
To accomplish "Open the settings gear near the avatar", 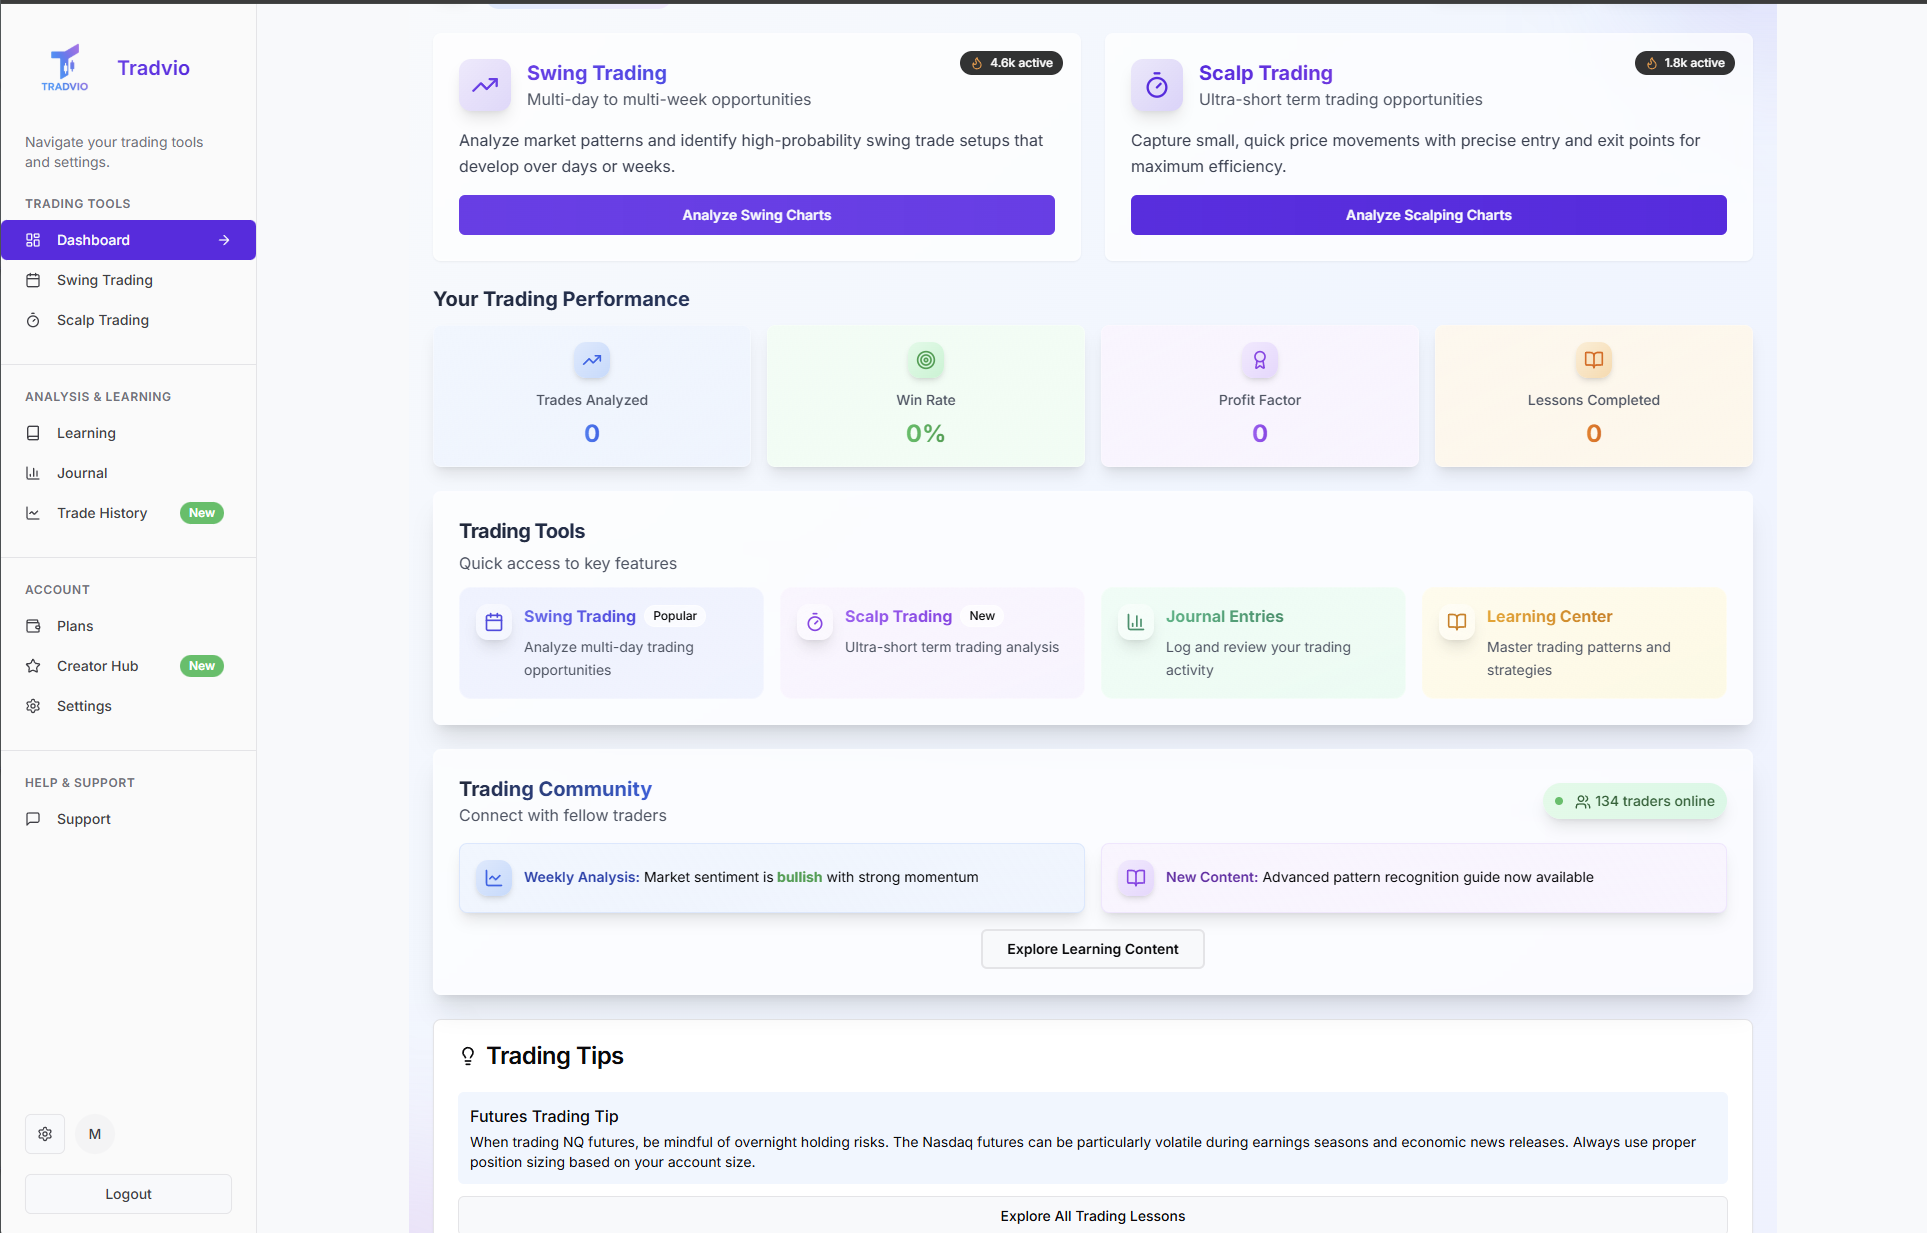I will (44, 1134).
